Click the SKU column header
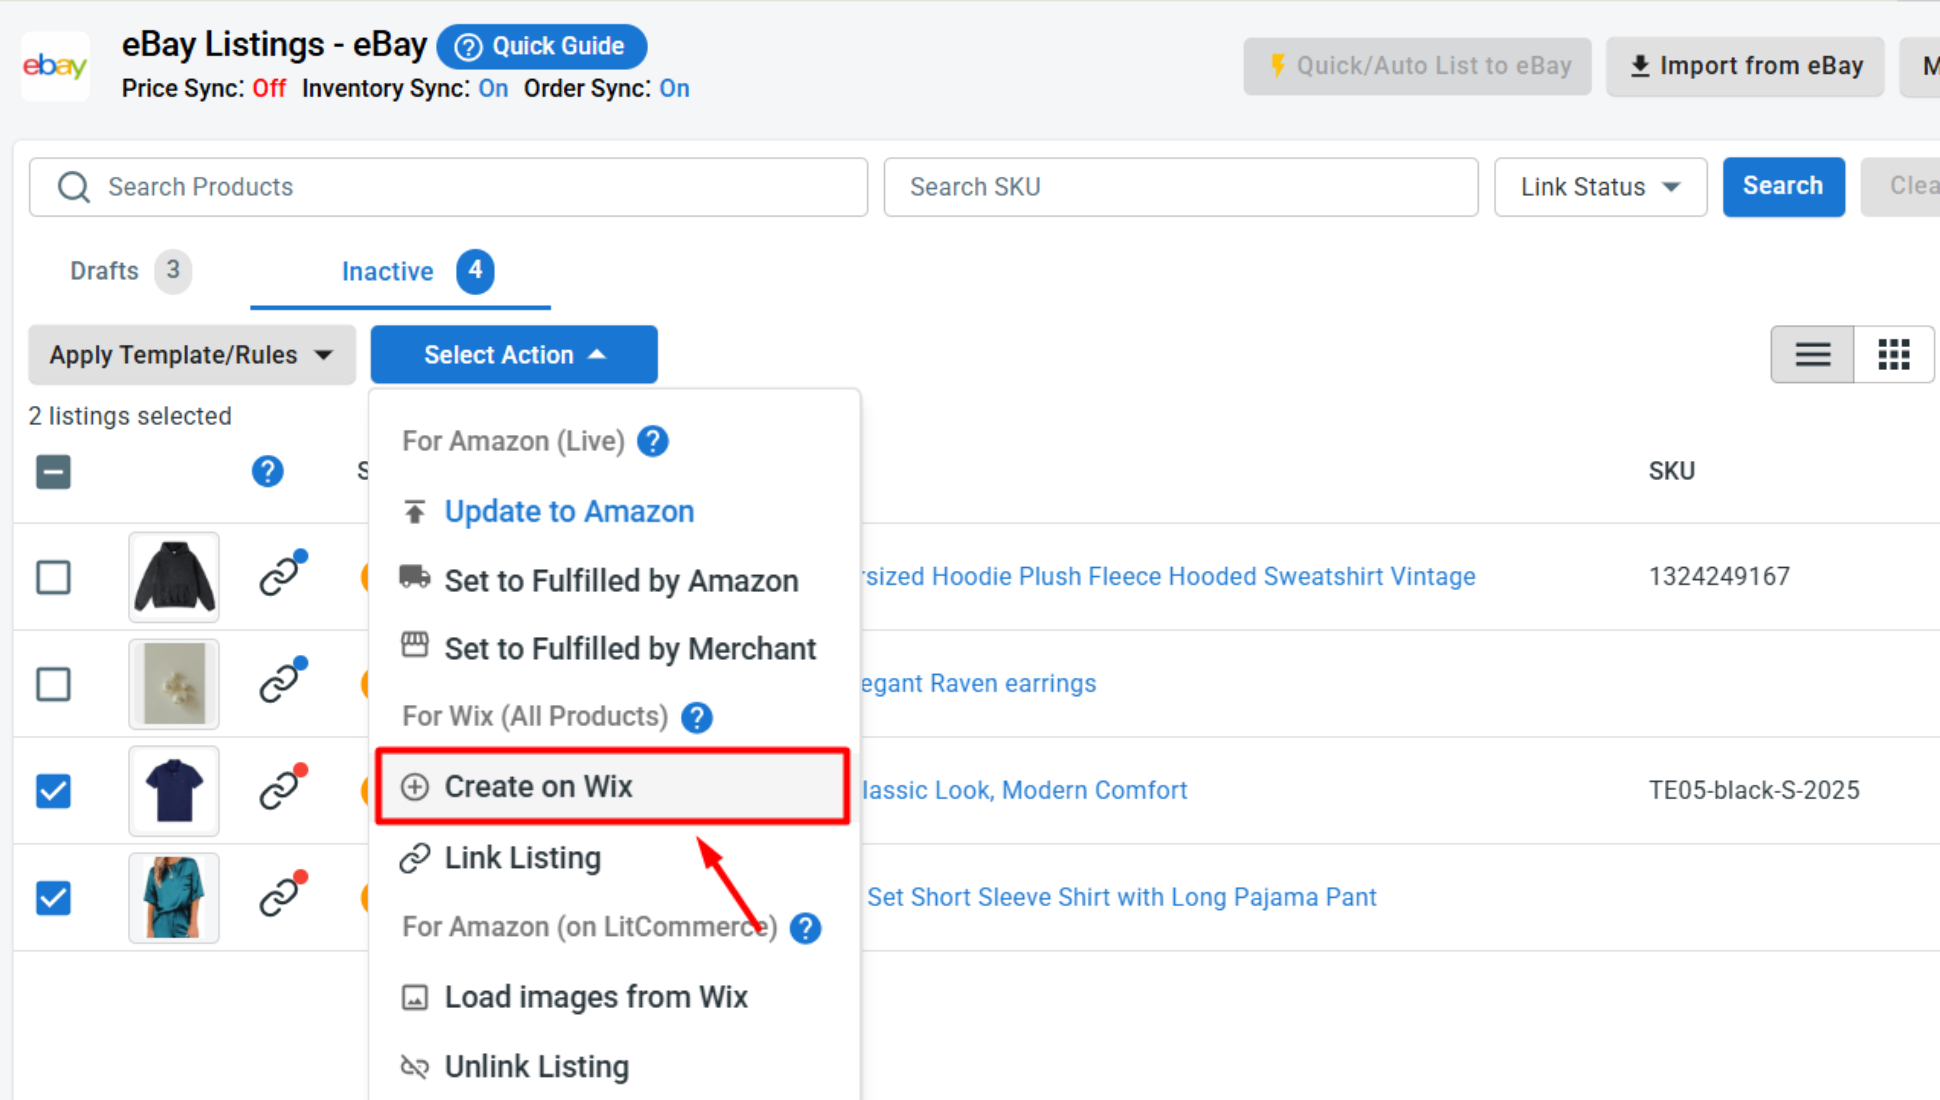Image resolution: width=1940 pixels, height=1100 pixels. pyautogui.click(x=1671, y=471)
